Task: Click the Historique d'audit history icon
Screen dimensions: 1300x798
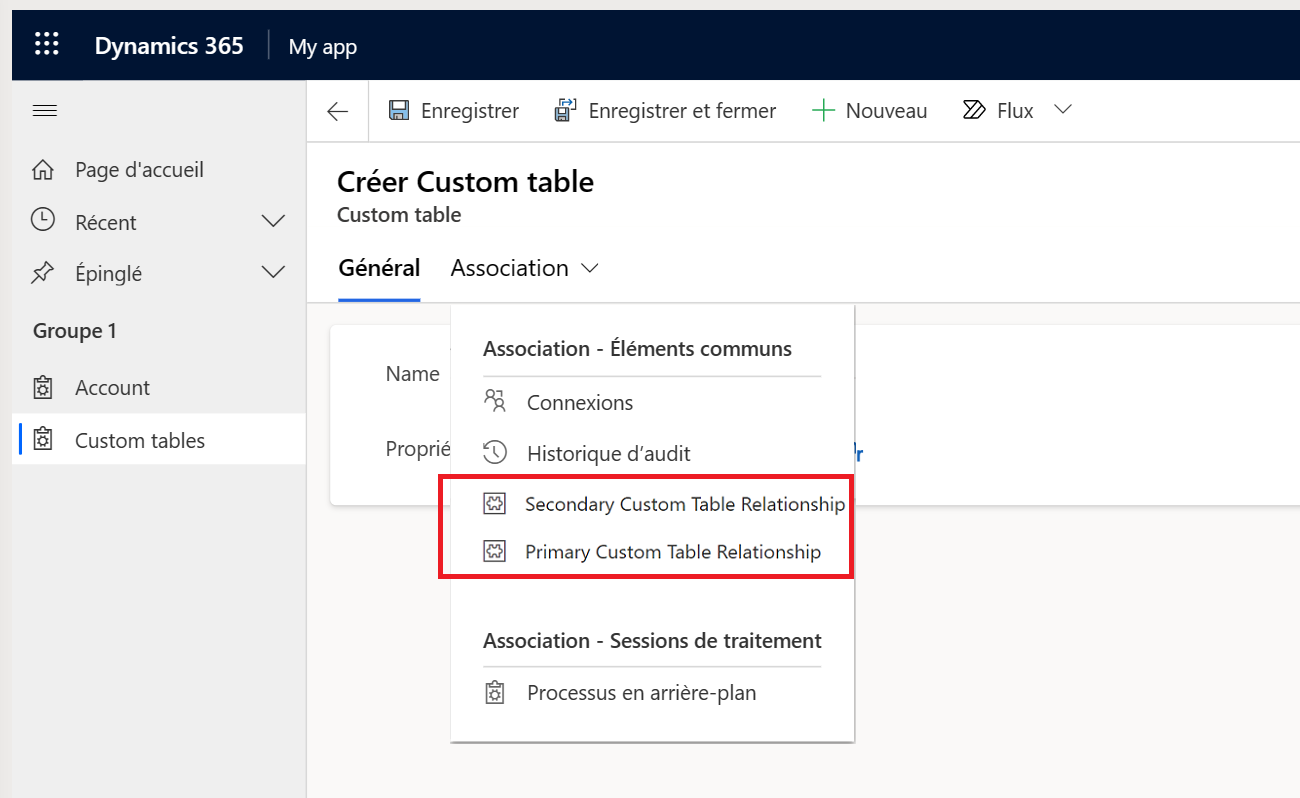Action: click(x=495, y=453)
